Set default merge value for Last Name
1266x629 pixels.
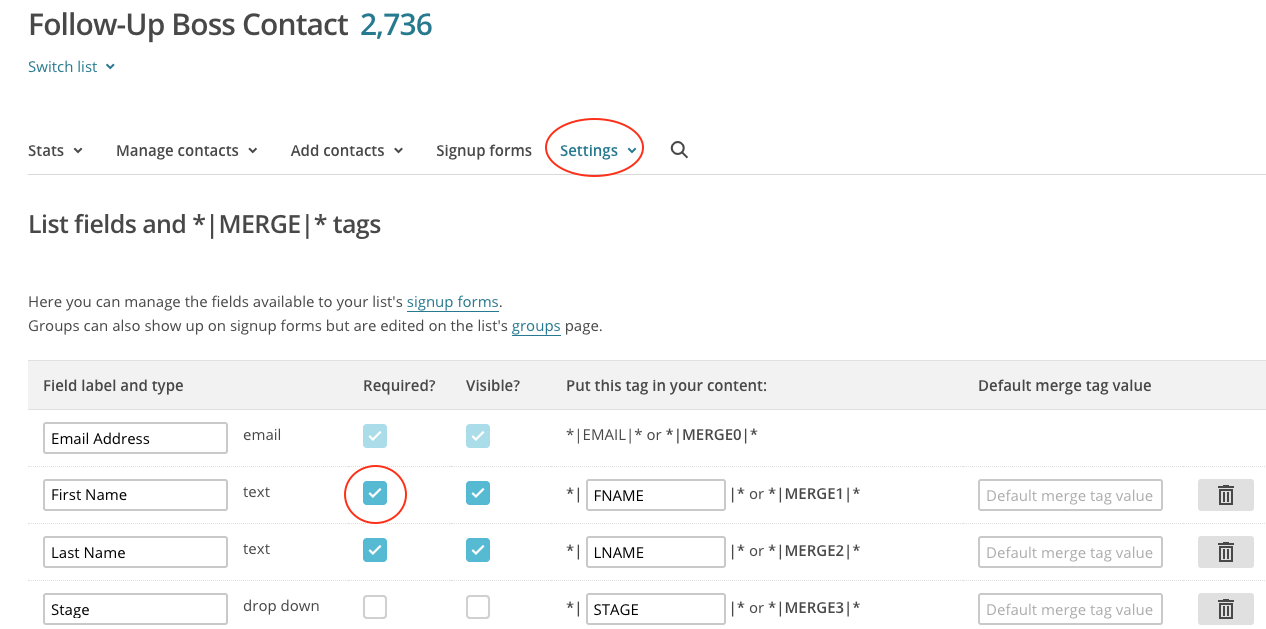click(1070, 552)
